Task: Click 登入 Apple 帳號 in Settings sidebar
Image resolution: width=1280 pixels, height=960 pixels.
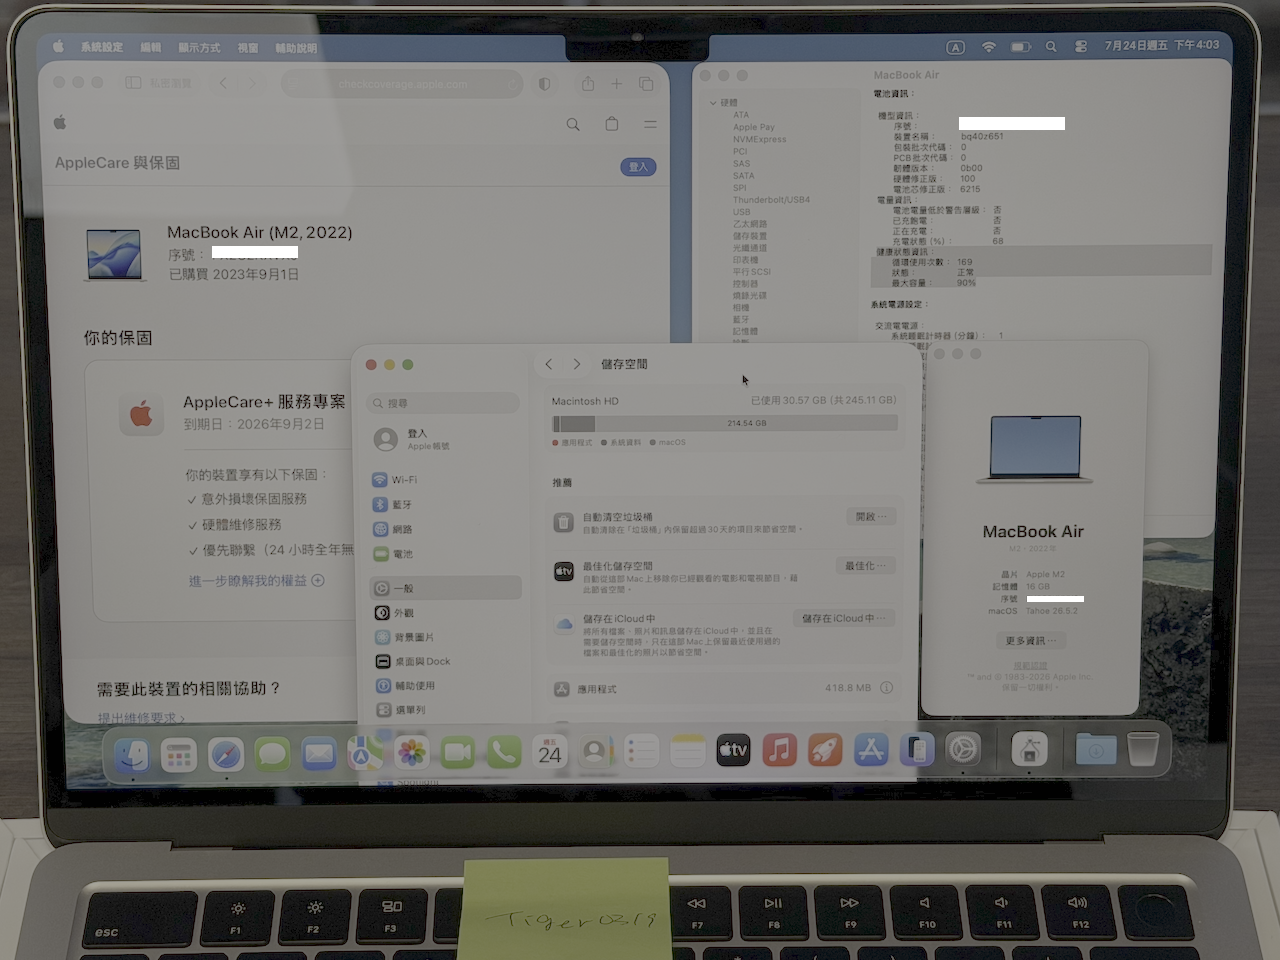Action: pos(445,439)
